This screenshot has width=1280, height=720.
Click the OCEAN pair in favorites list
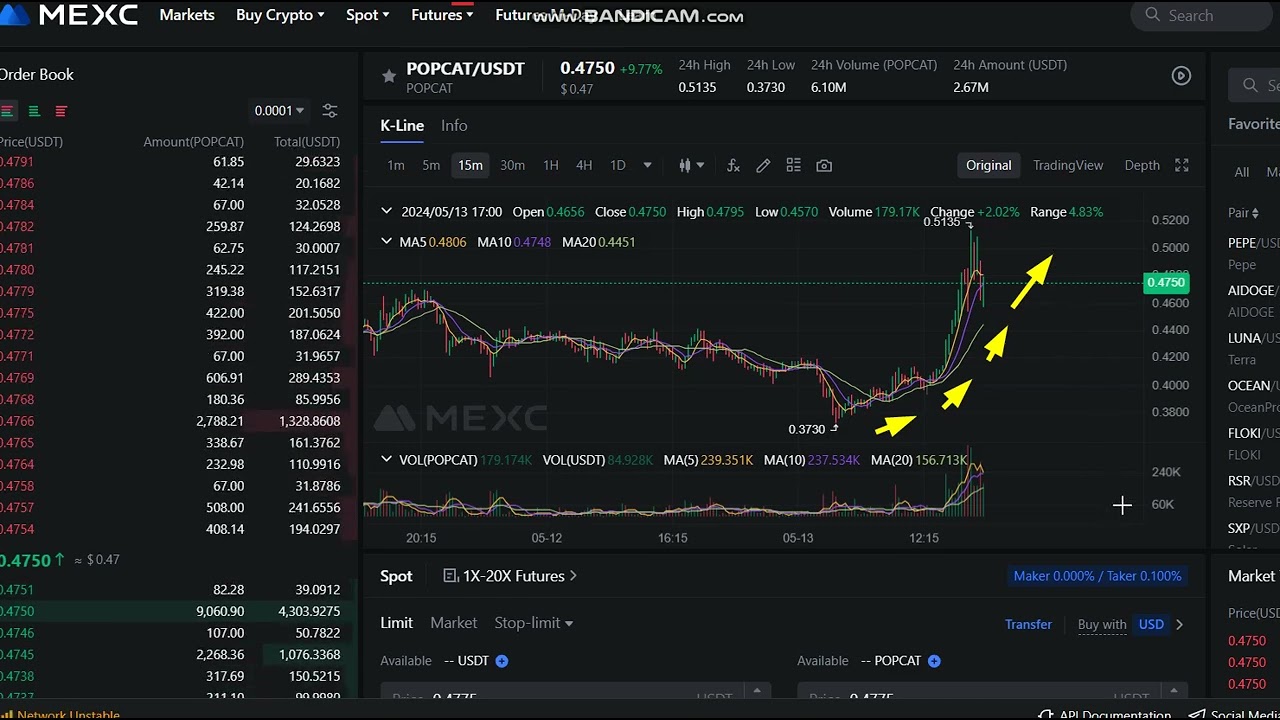point(1254,396)
